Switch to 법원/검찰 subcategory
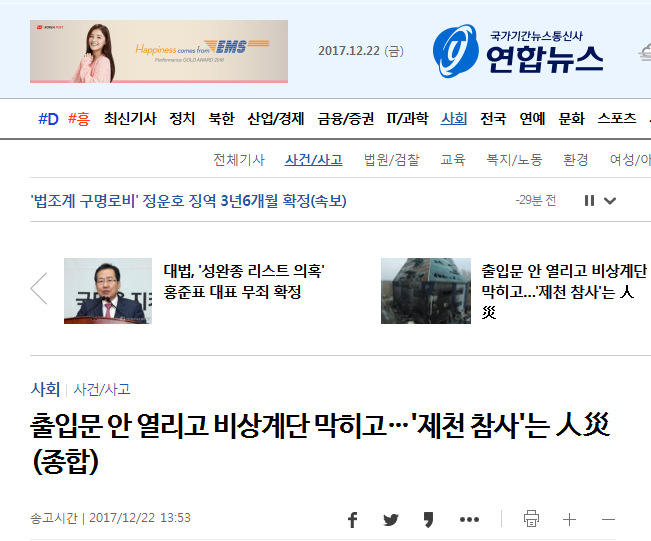 tap(392, 159)
